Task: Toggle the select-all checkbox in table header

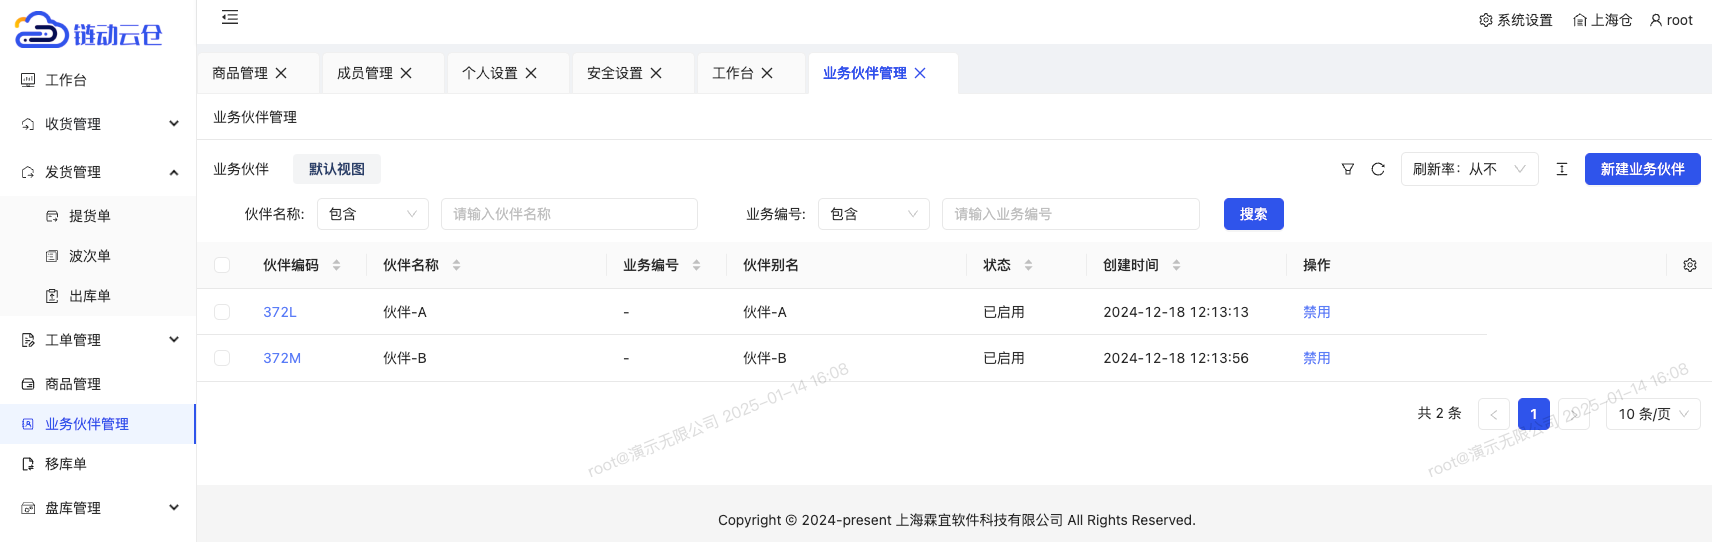Action: [x=222, y=265]
